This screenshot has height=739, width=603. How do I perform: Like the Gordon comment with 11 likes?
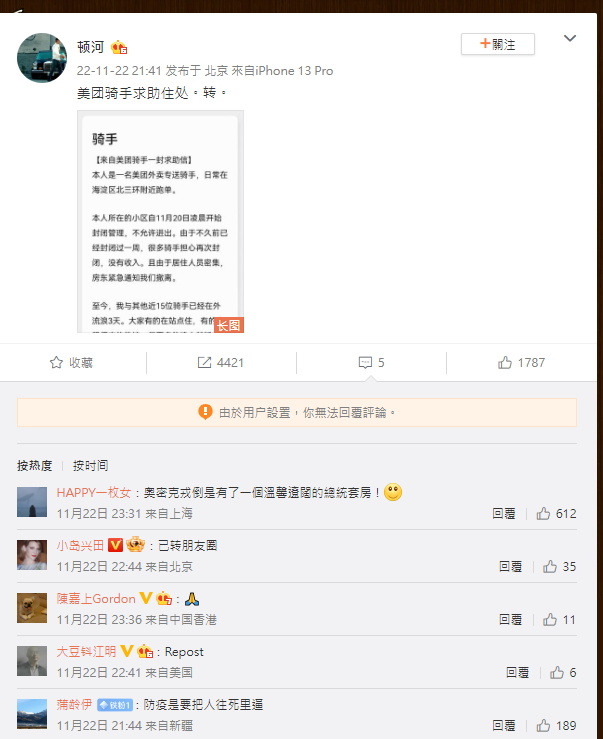point(550,619)
